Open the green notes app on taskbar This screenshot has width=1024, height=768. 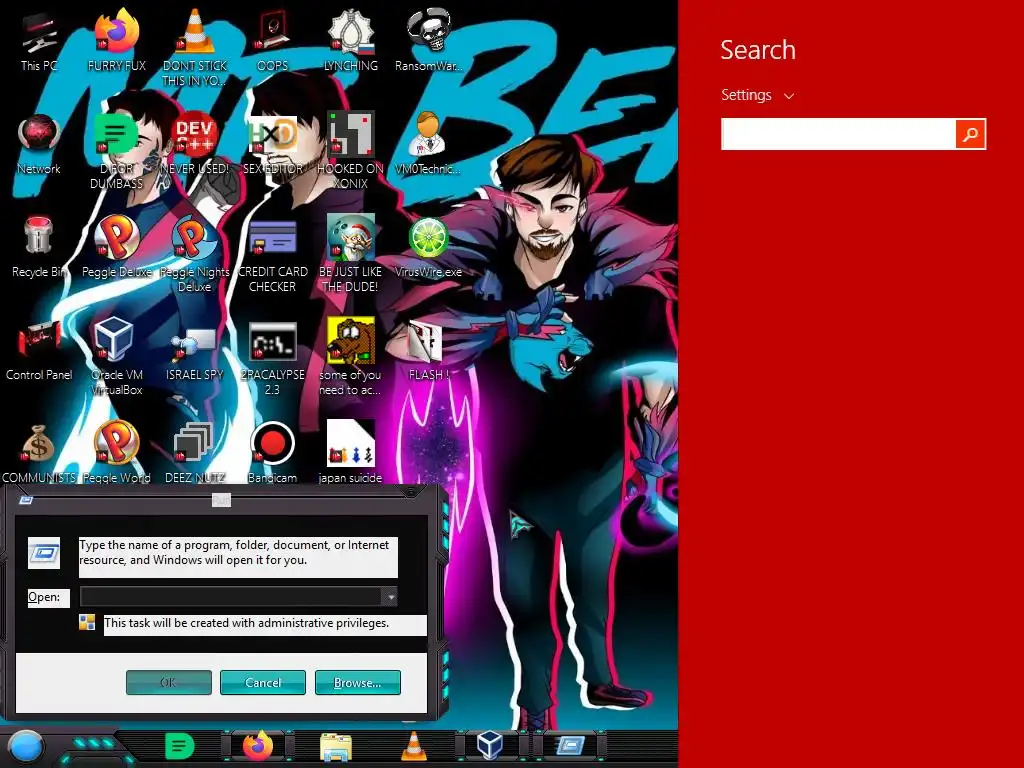point(180,746)
